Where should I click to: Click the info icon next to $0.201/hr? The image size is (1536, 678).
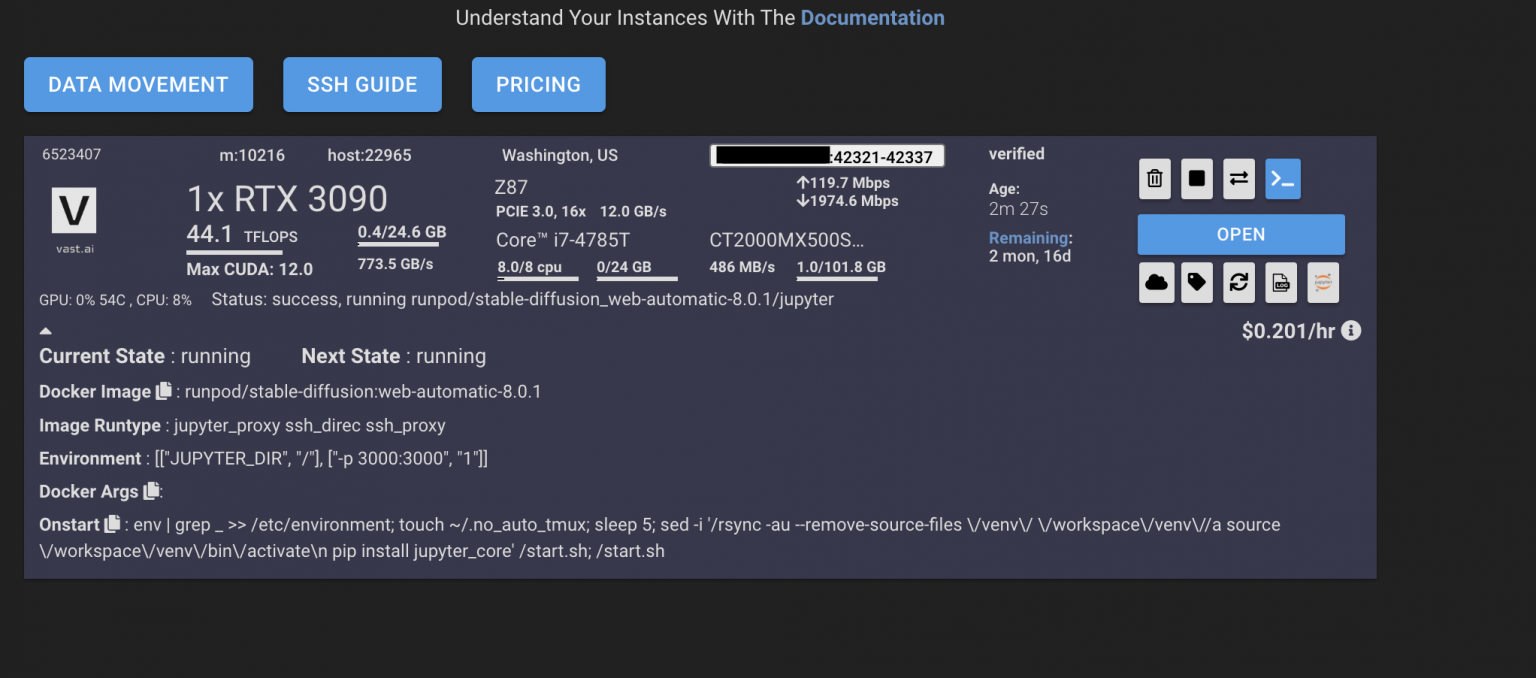coord(1351,330)
